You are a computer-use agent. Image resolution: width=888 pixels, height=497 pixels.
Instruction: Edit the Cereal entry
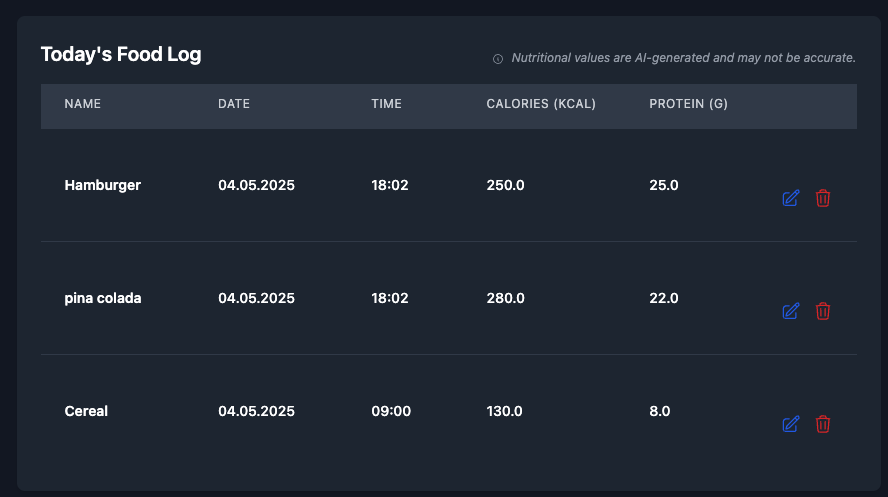790,424
